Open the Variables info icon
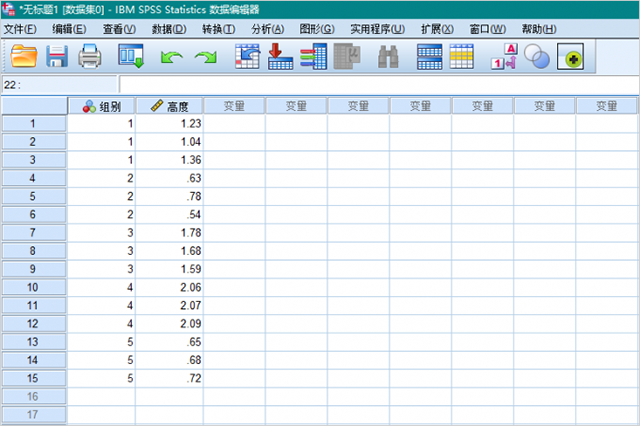The height and width of the screenshot is (426, 640). click(x=313, y=56)
